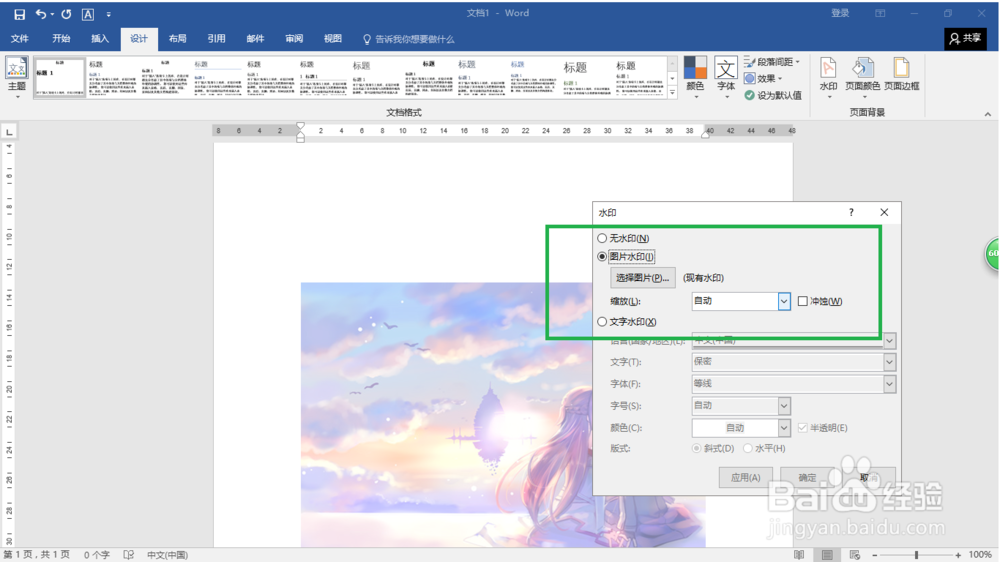Screen dimensions: 1000x562
Task: Click the zoom slider handle
Action: point(916,555)
